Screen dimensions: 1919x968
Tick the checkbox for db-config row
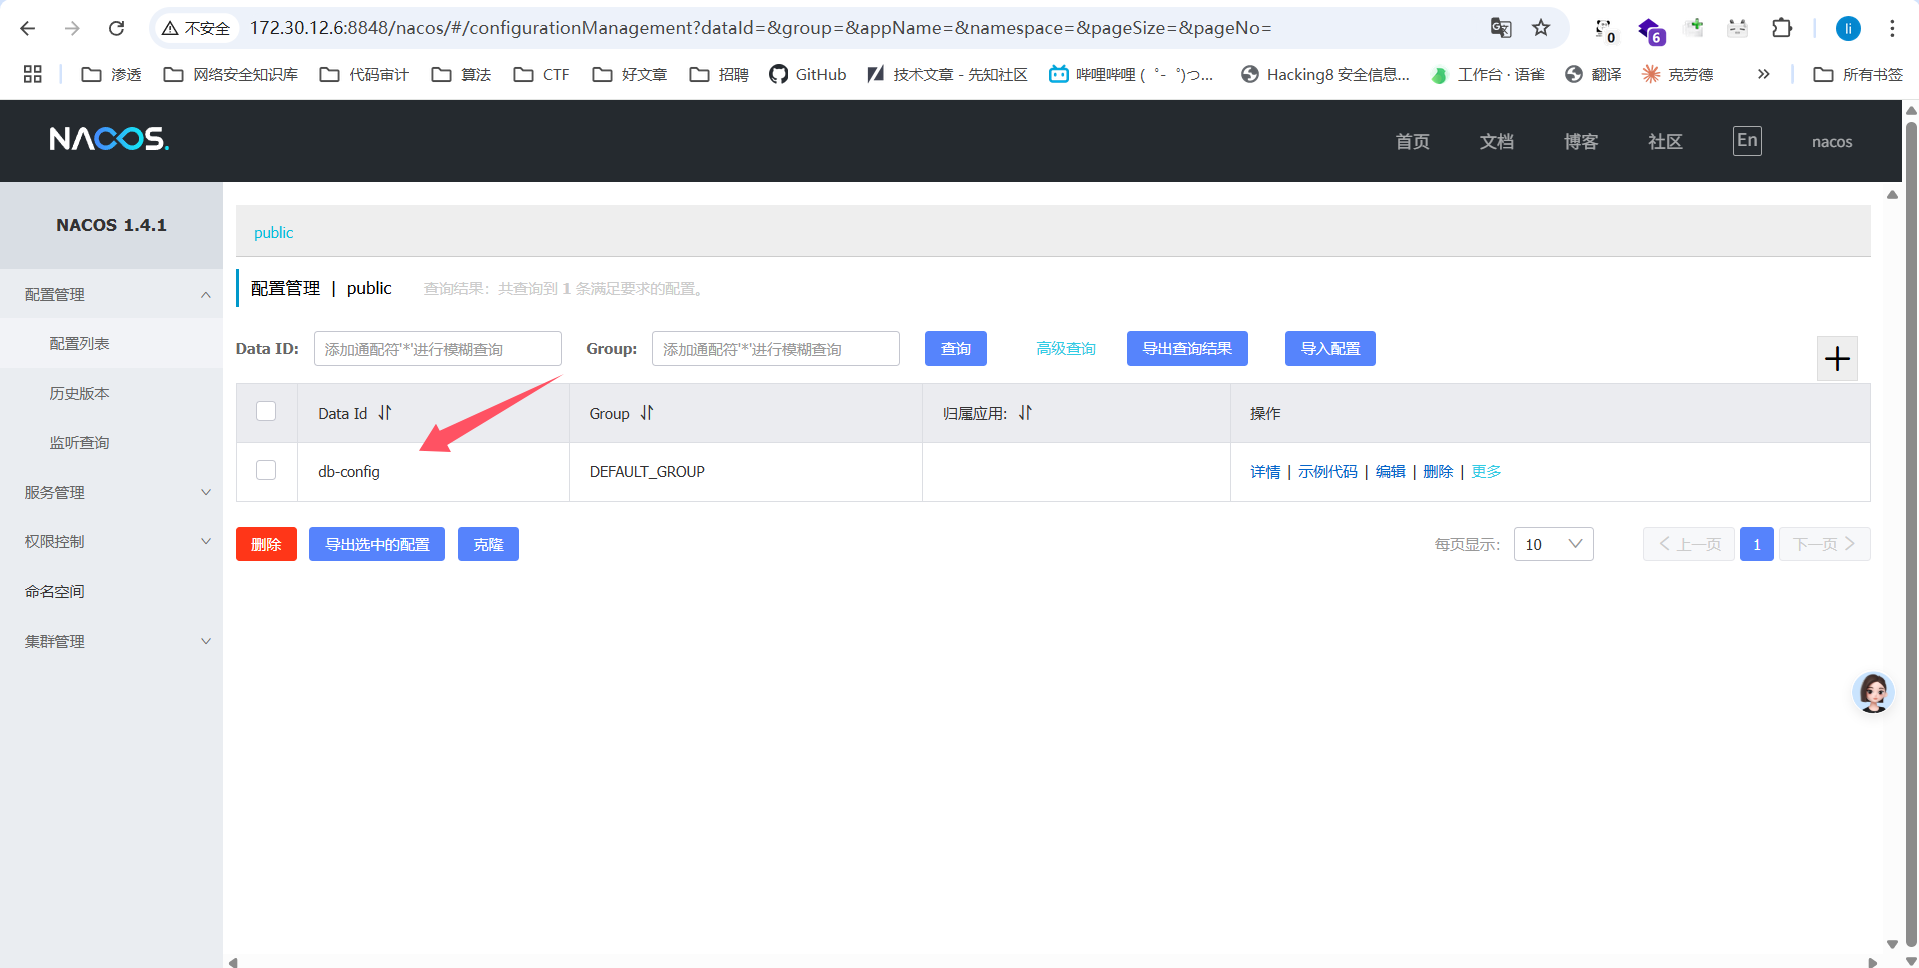pyautogui.click(x=266, y=470)
